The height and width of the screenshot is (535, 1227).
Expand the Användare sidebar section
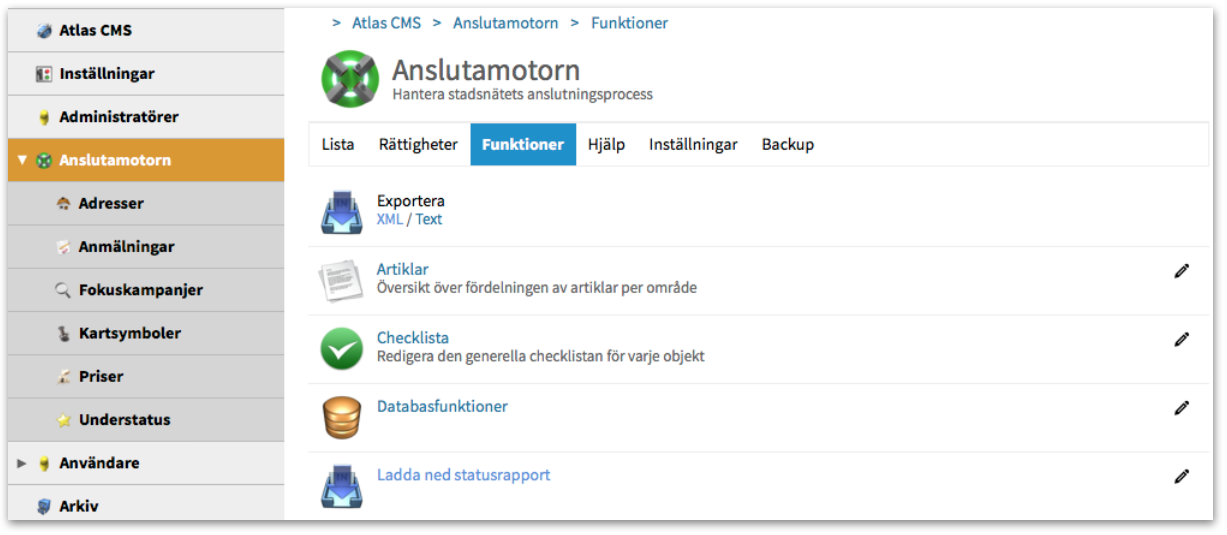(x=22, y=463)
